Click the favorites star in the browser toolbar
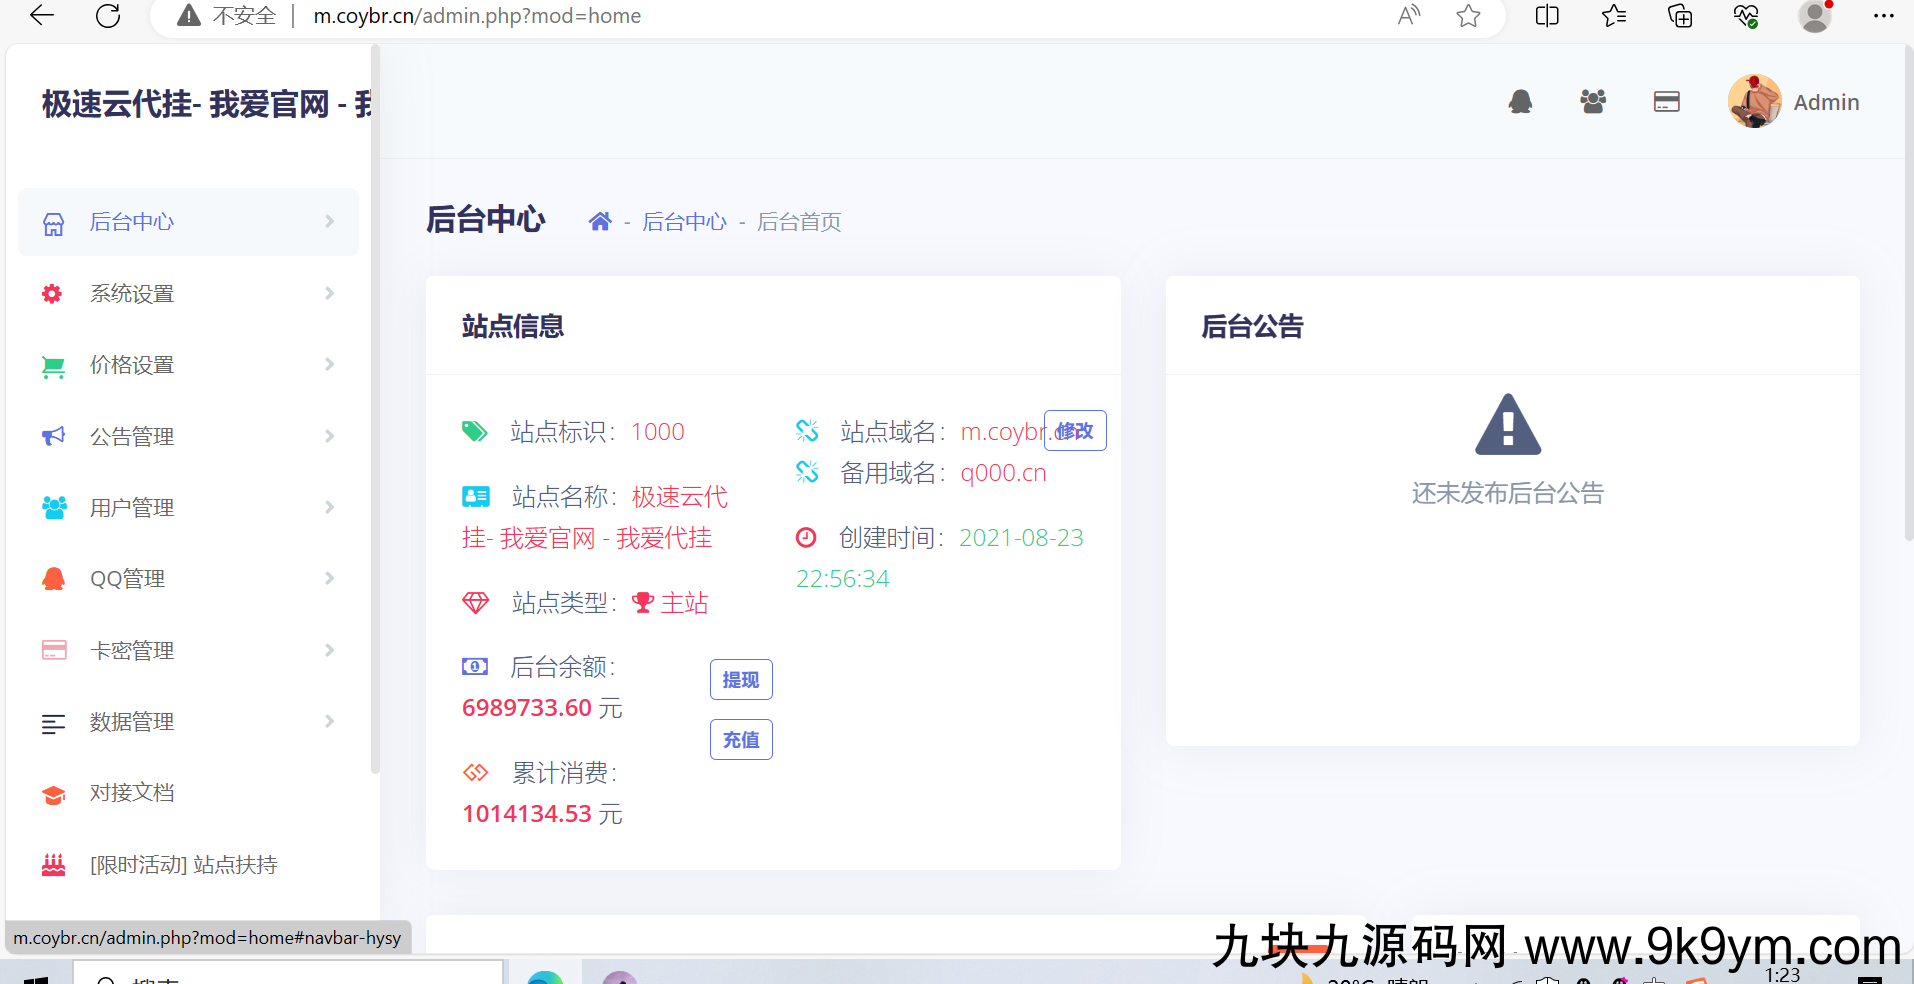The image size is (1914, 984). click(1468, 16)
